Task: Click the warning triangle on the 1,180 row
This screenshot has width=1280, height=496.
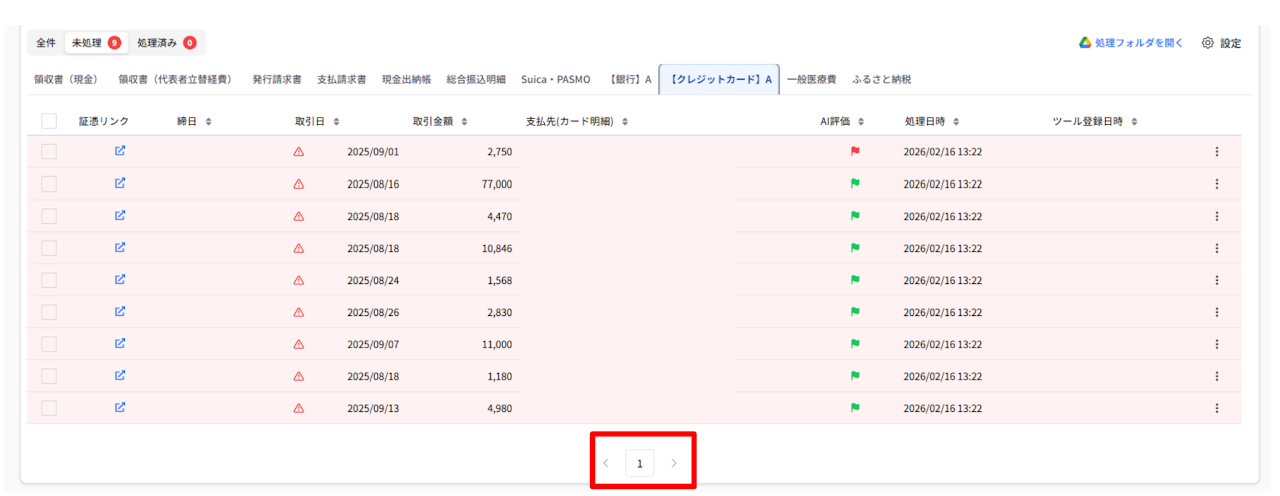Action: click(x=298, y=376)
